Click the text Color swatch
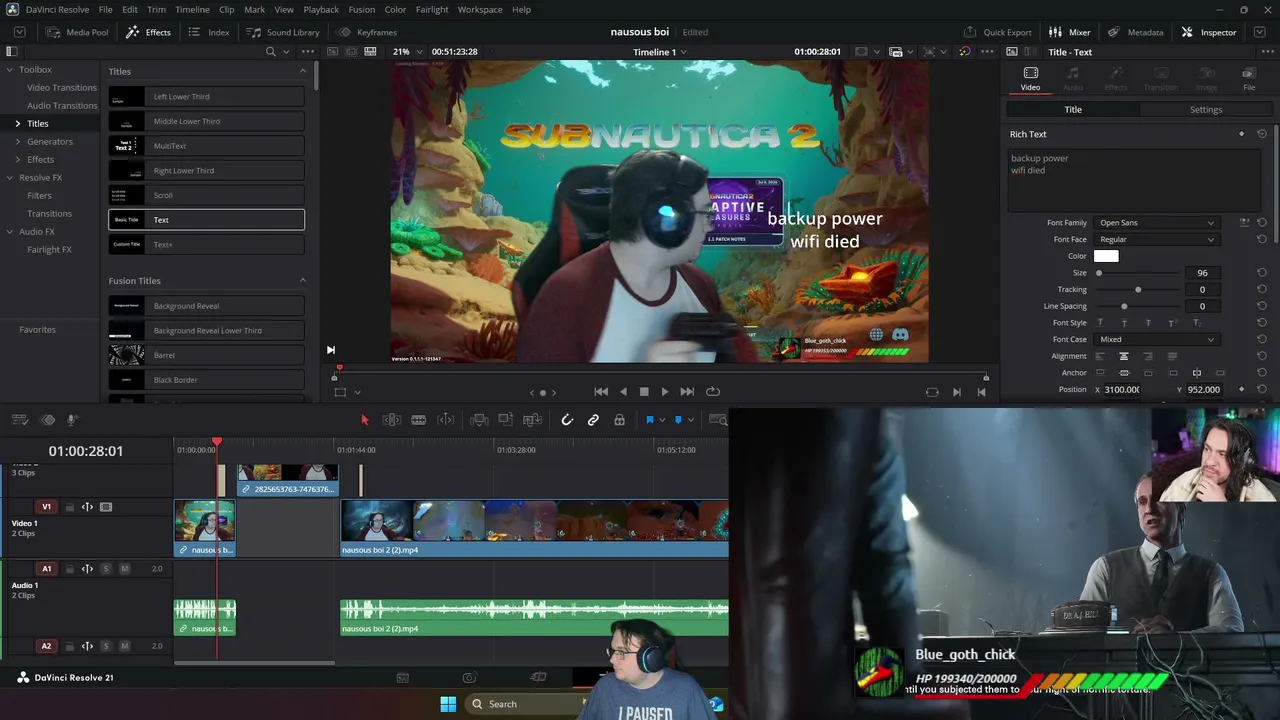 (x=1106, y=256)
